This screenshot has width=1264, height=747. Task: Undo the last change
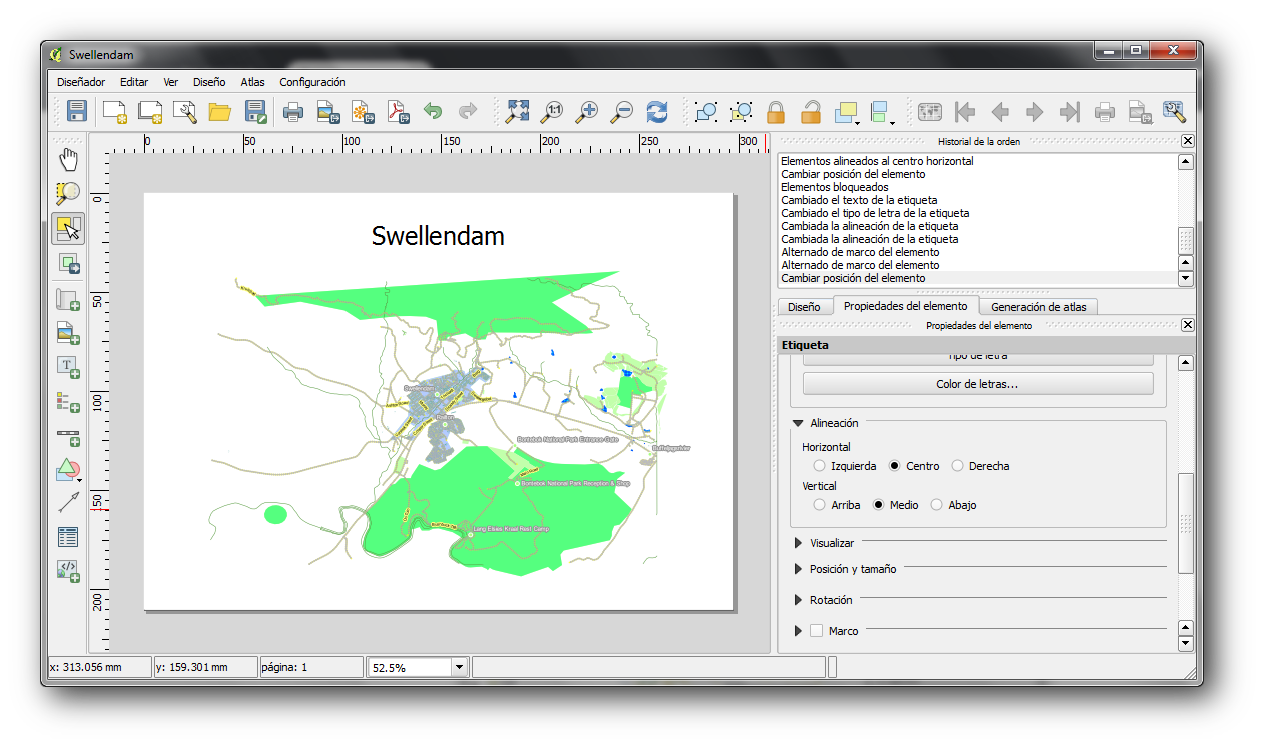(x=433, y=112)
